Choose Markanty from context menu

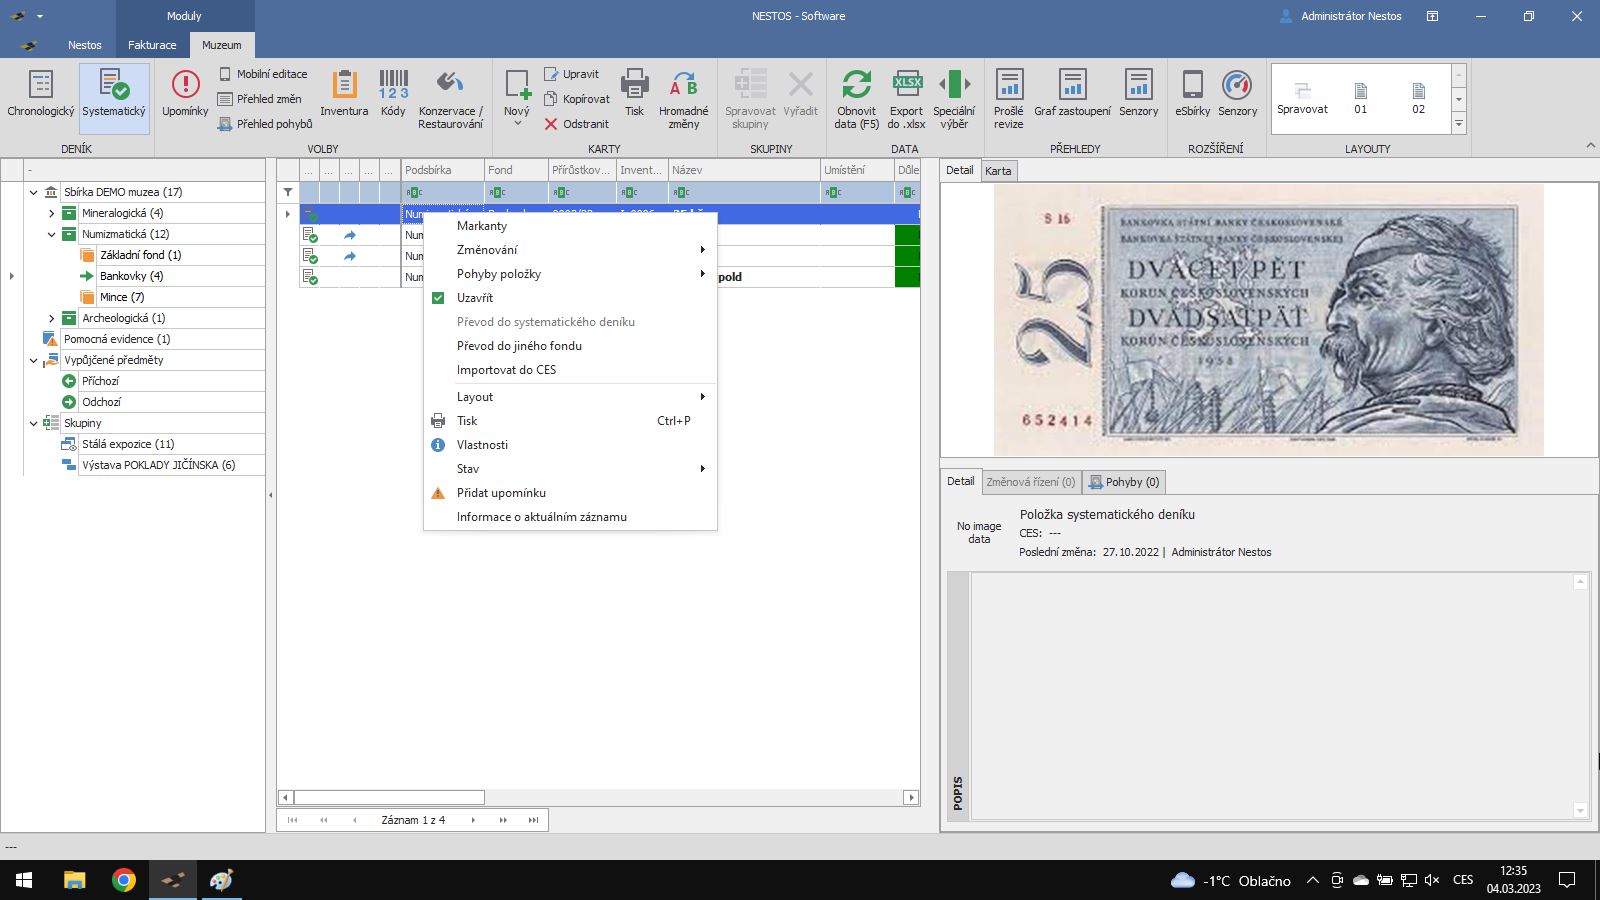pyautogui.click(x=570, y=226)
